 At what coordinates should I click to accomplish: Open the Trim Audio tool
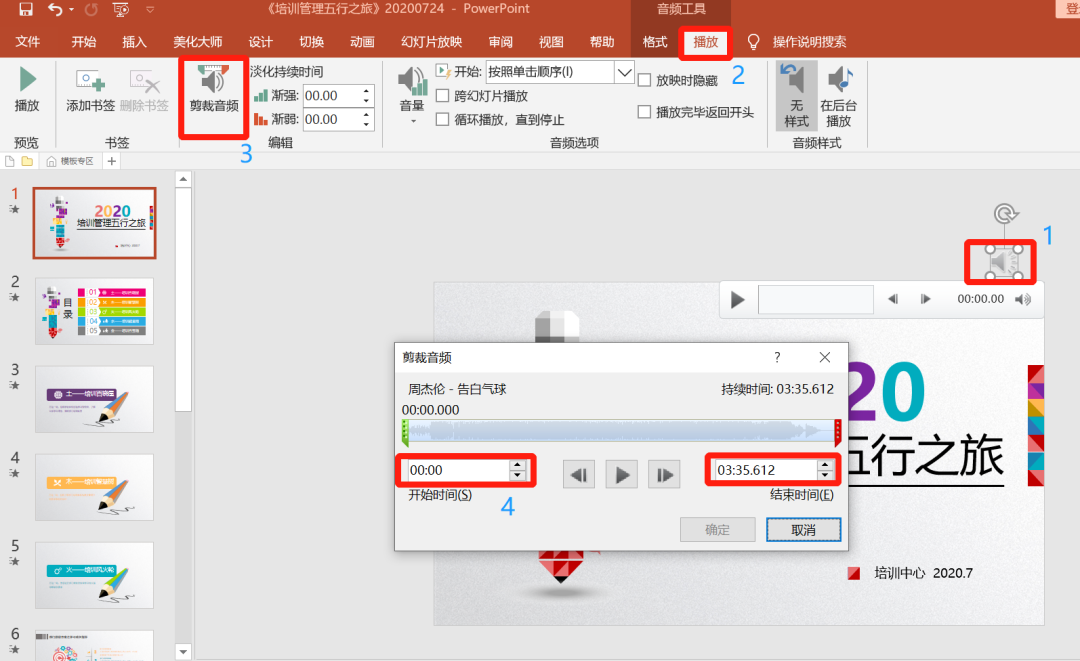tap(214, 89)
